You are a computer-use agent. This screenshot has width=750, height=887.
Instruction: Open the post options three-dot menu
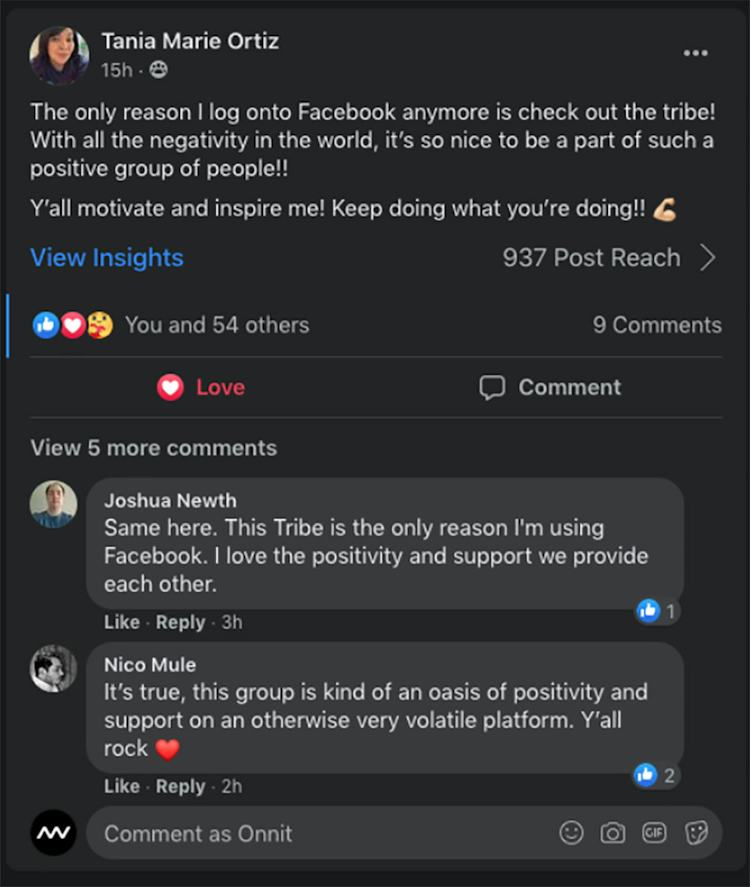point(695,53)
